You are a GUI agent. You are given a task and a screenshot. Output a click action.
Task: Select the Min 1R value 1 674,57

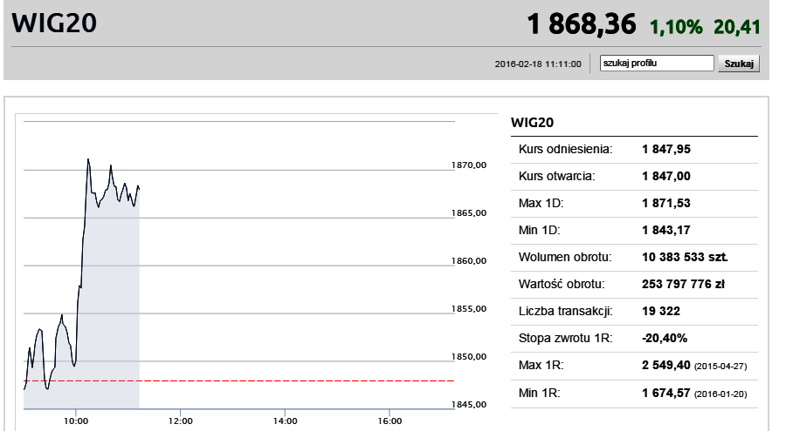(666, 393)
